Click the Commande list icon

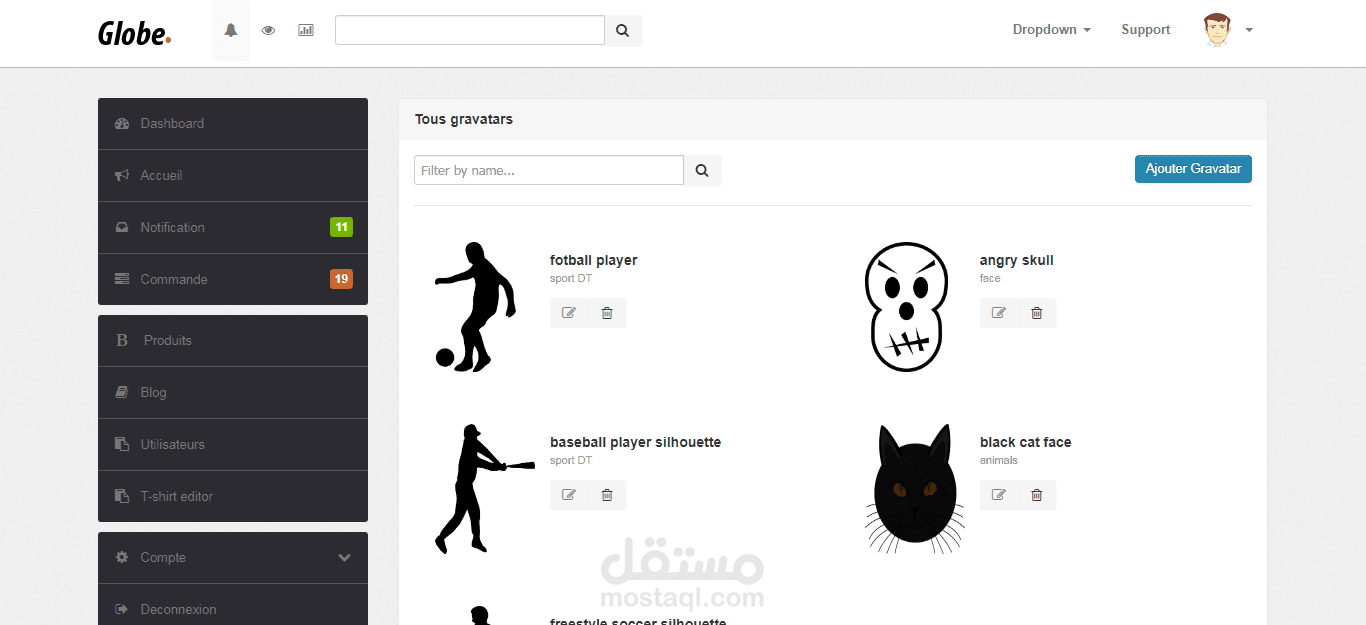click(122, 279)
